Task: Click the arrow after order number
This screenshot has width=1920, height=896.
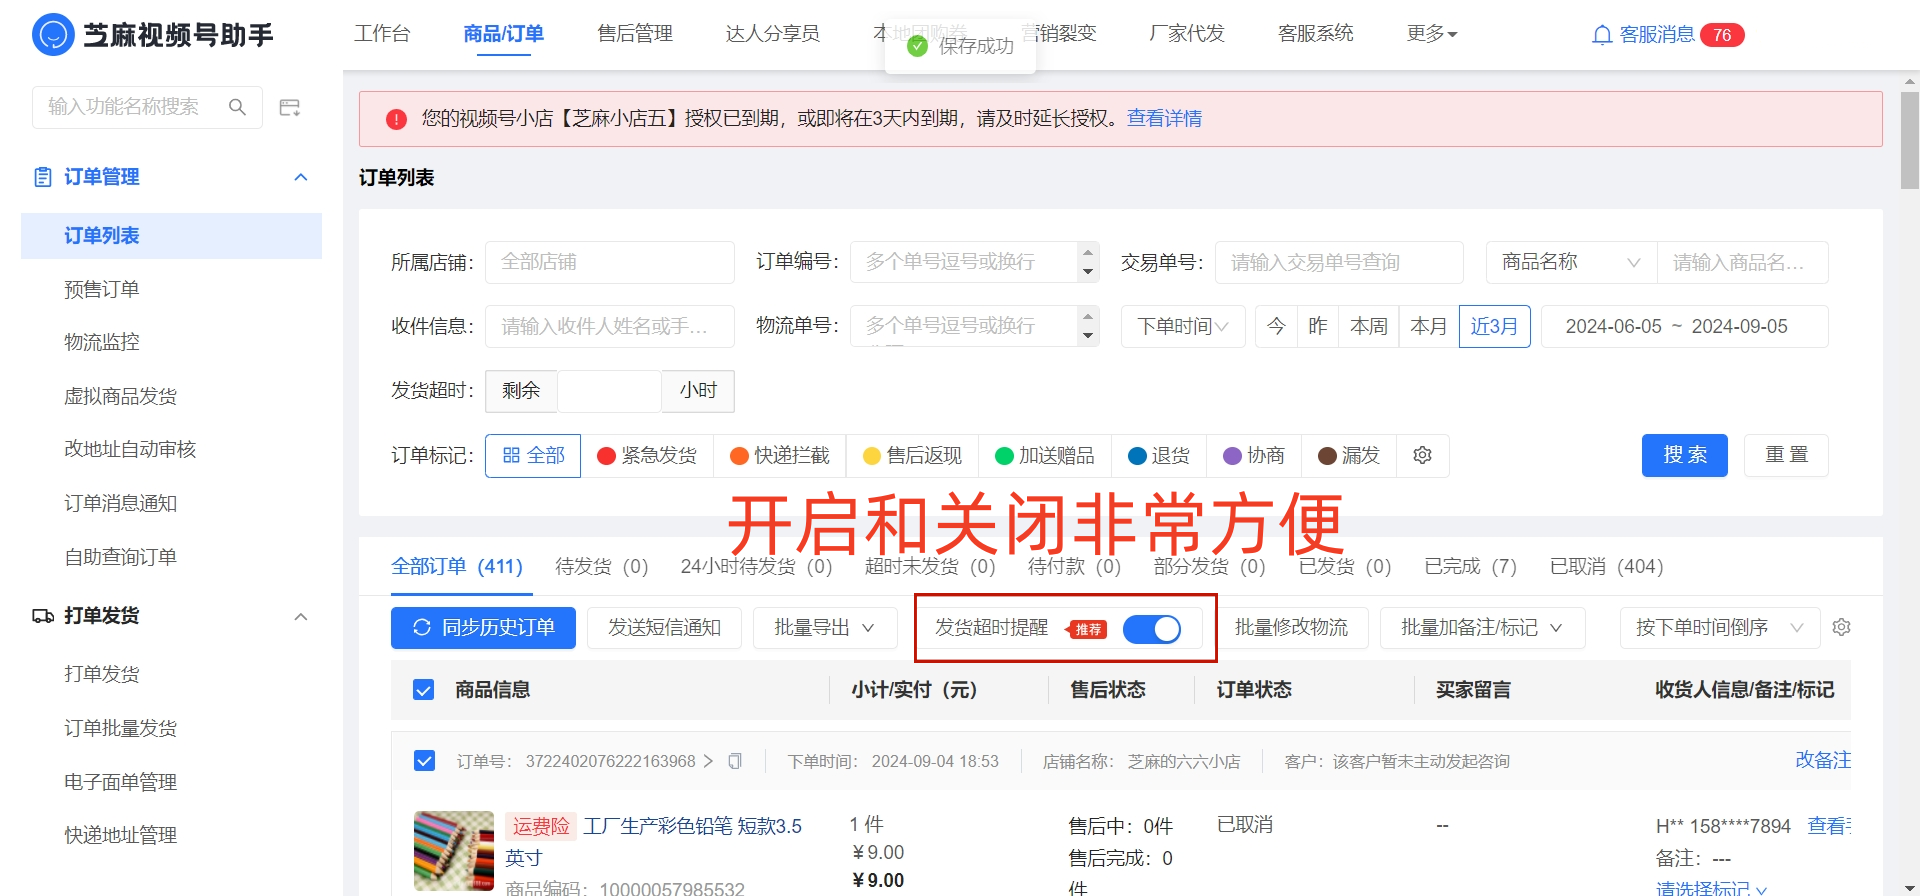Action: click(708, 761)
